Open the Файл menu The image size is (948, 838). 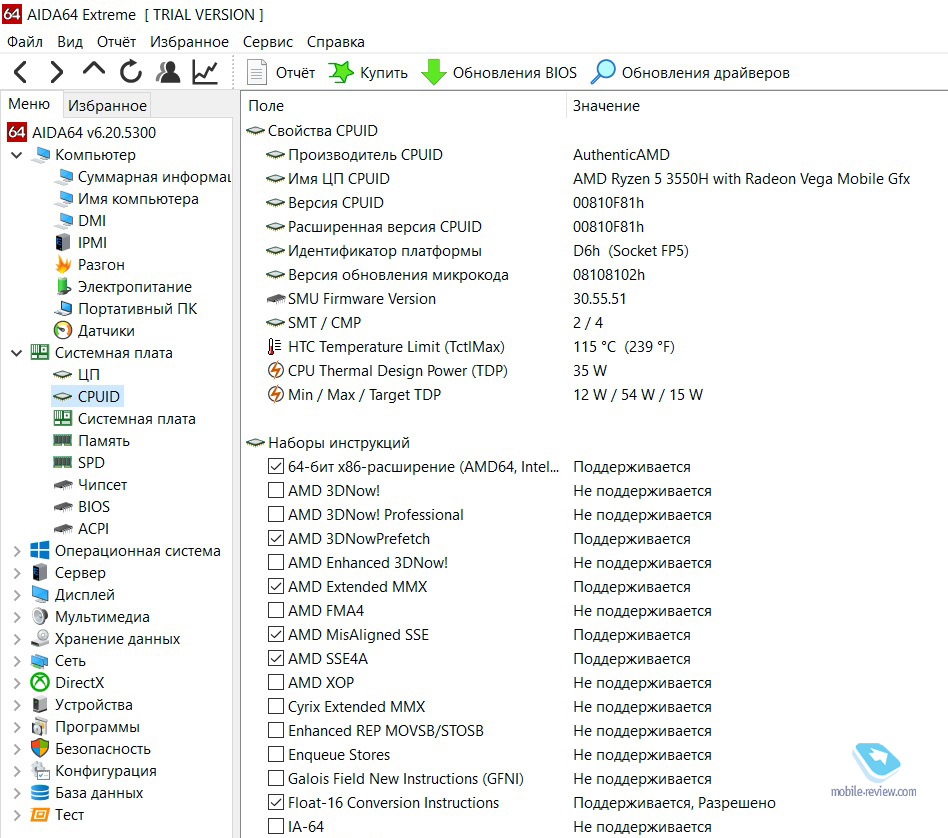point(25,42)
